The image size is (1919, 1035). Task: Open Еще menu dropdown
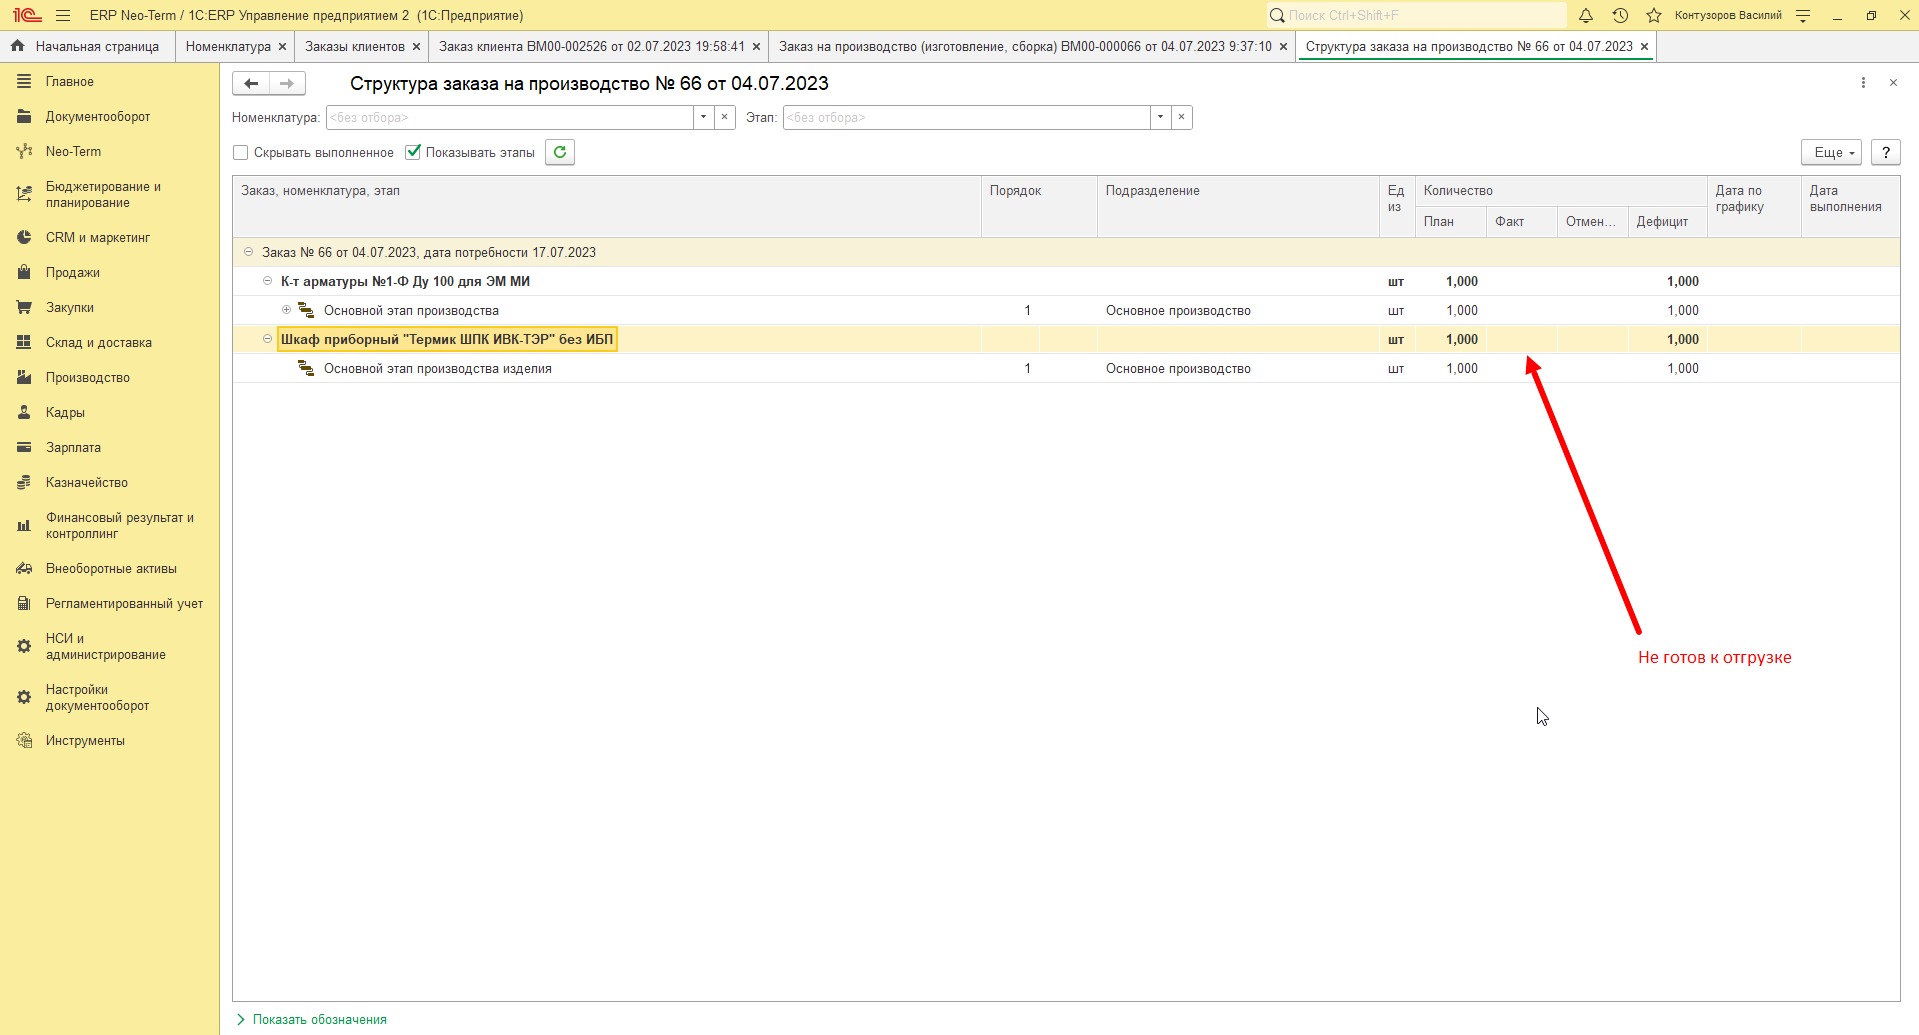1831,152
